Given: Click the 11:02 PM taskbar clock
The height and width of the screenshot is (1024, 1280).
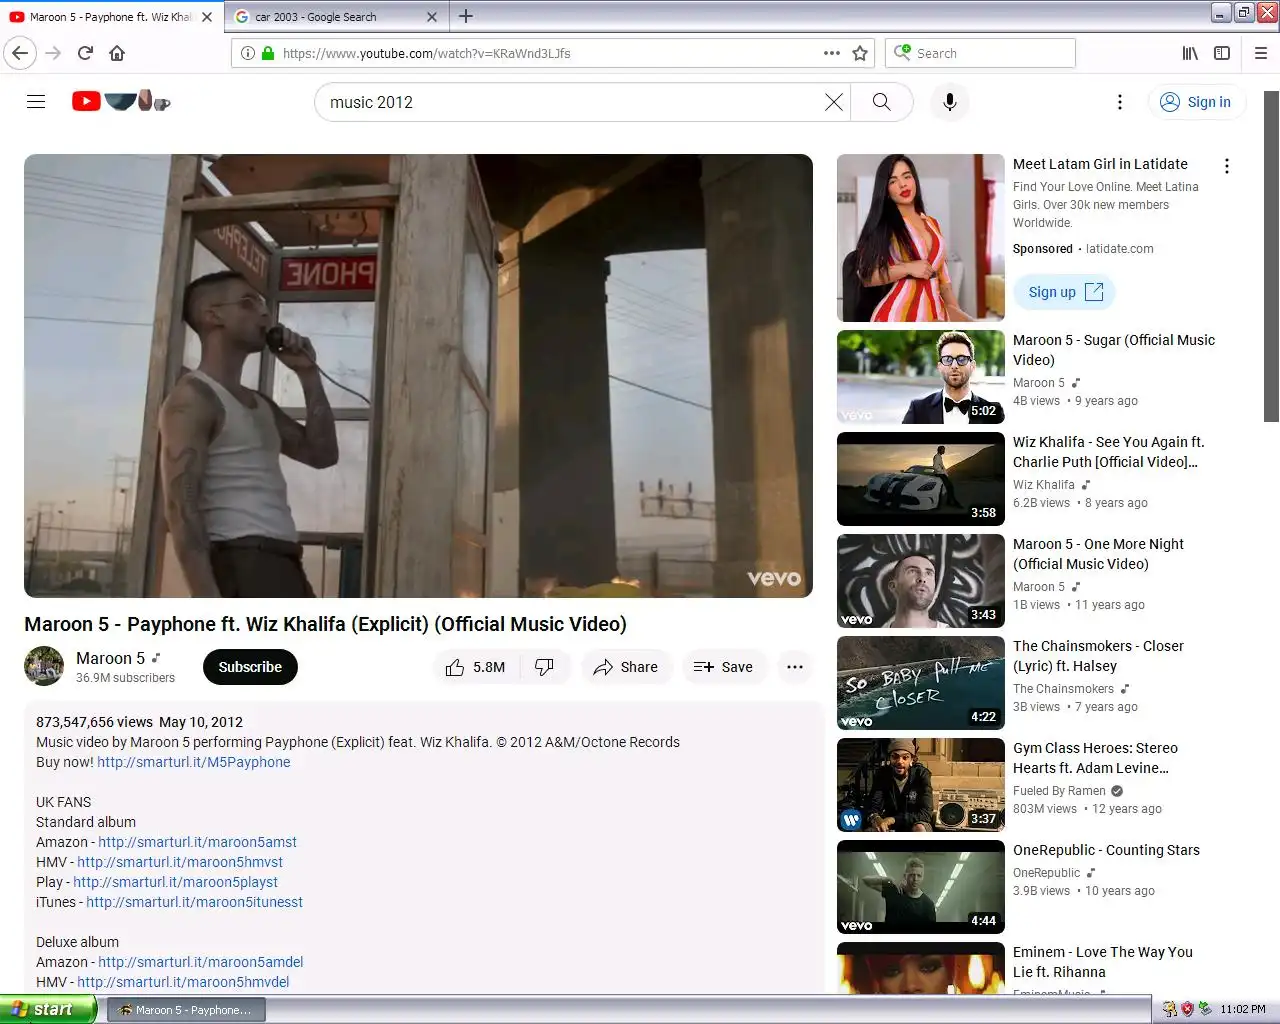Looking at the screenshot, I should pos(1242,1009).
